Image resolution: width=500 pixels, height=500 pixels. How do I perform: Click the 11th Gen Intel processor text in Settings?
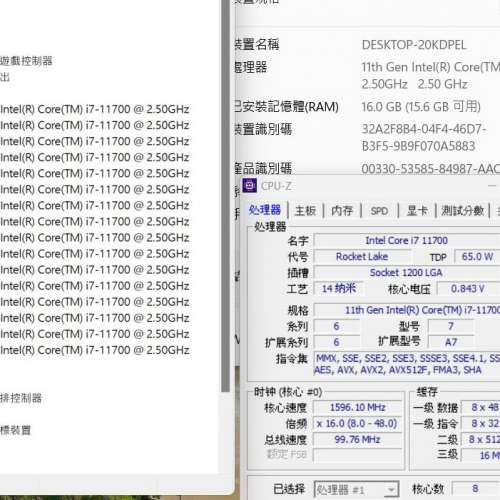431,76
